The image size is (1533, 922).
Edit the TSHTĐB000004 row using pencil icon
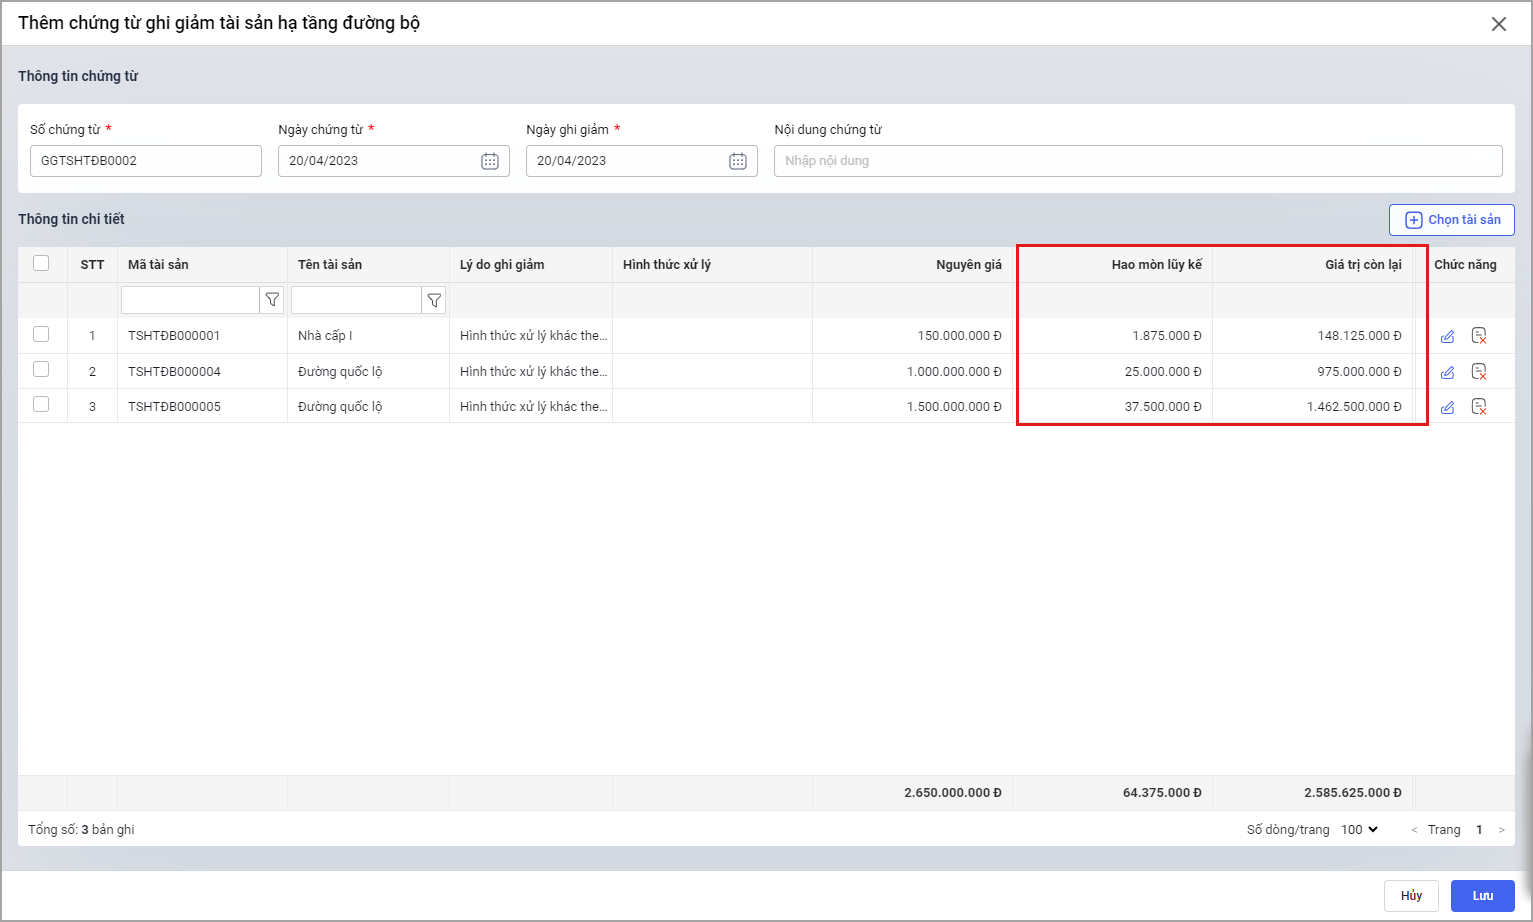point(1447,372)
